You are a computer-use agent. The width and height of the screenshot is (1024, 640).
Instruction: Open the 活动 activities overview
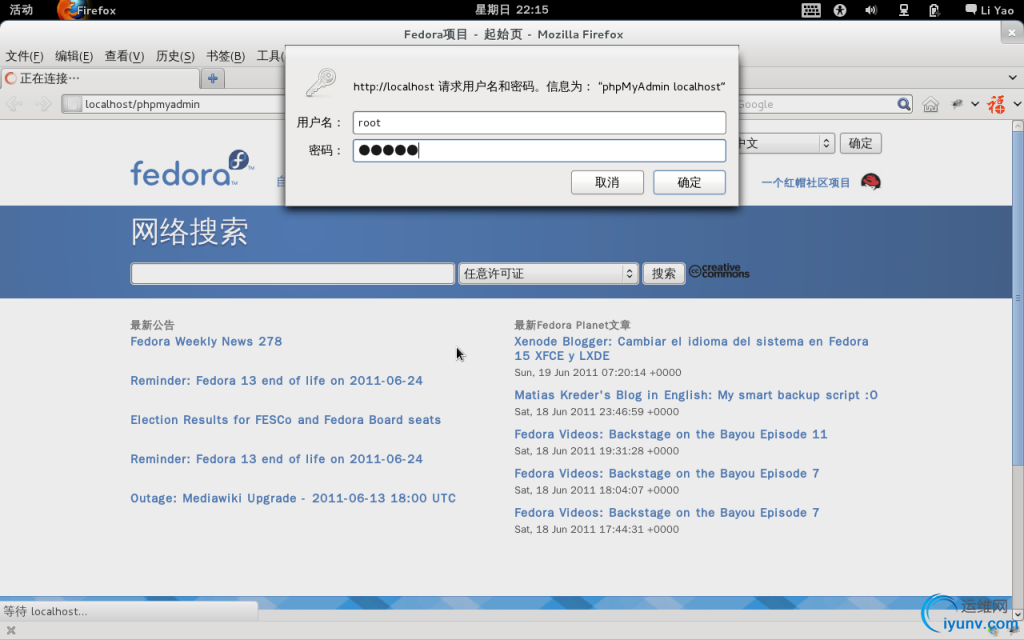pos(21,10)
